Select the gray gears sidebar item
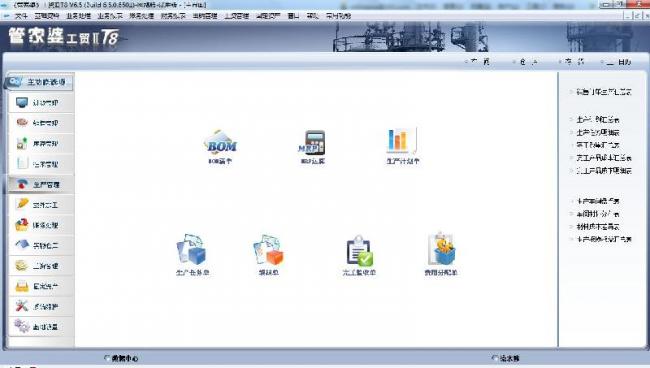650x368 pixels. point(41,327)
